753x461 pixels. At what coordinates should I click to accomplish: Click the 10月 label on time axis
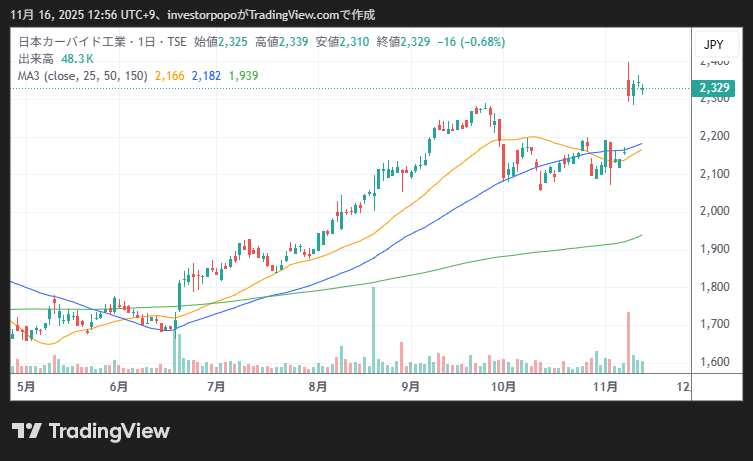(x=503, y=385)
